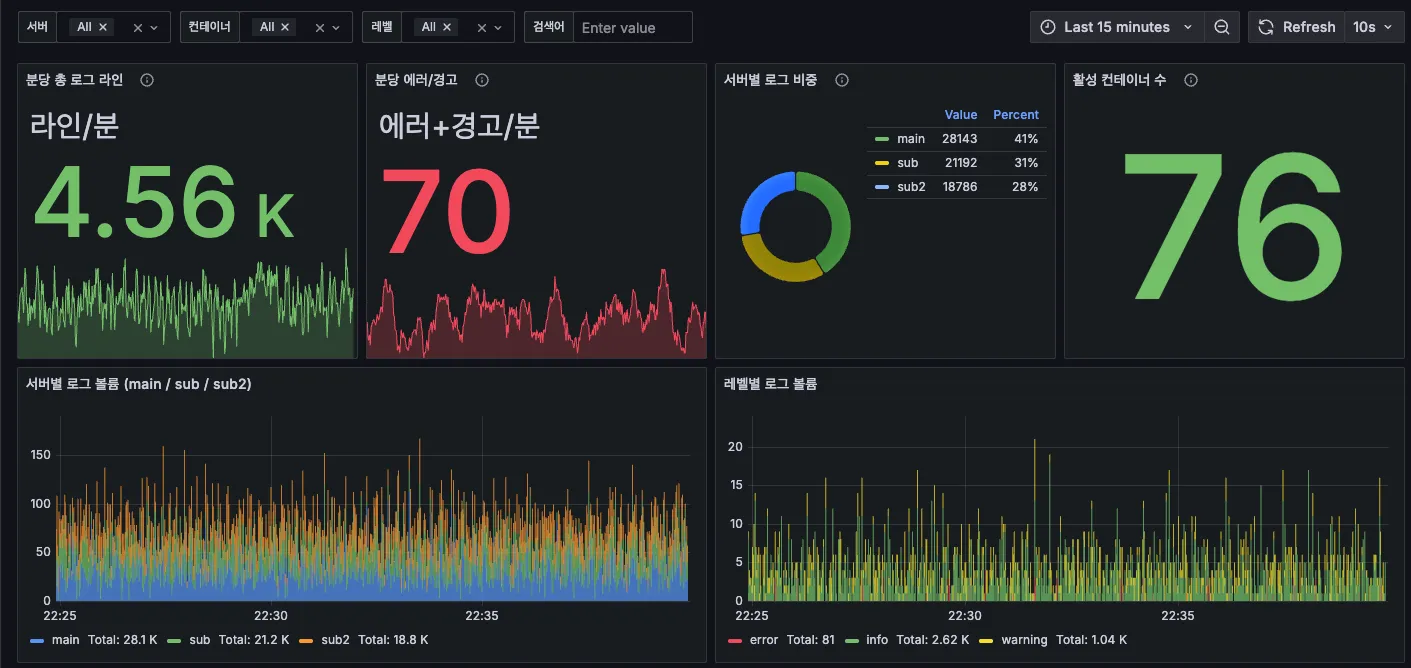1411x668 pixels.
Task: Open 분당 총 로그 라인 panel title menu
Action: (x=75, y=80)
